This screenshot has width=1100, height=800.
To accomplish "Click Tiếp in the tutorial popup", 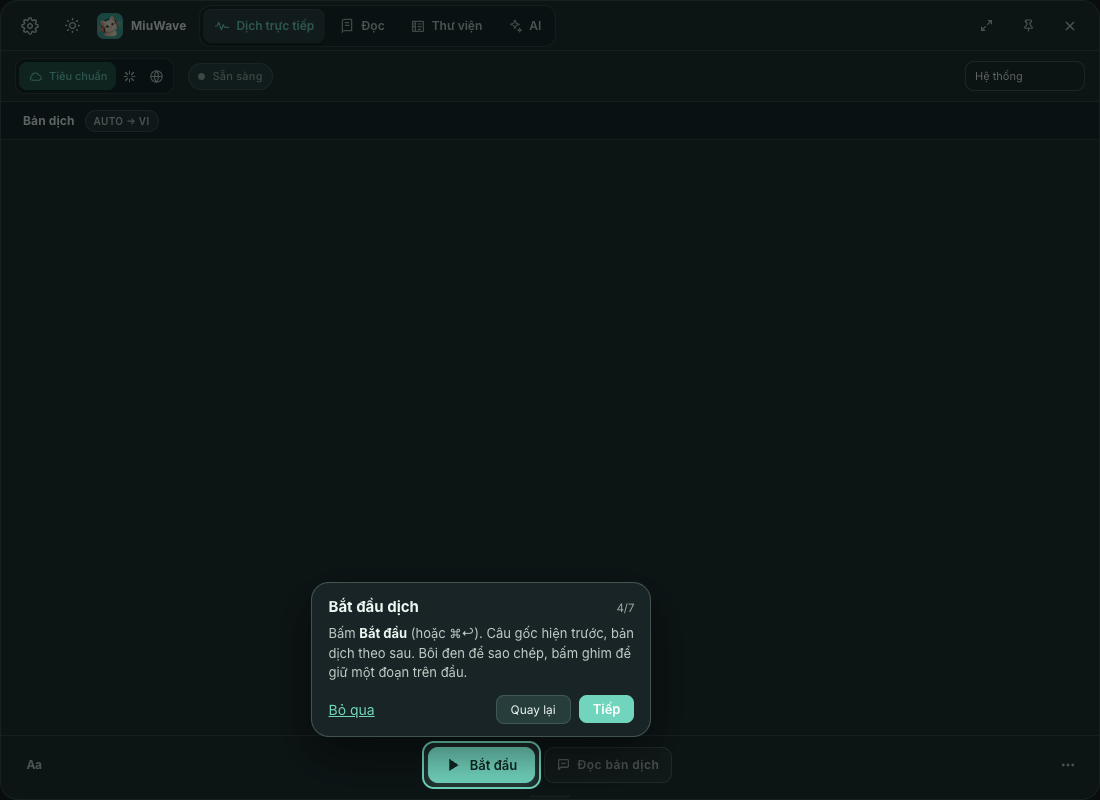I will click(606, 709).
